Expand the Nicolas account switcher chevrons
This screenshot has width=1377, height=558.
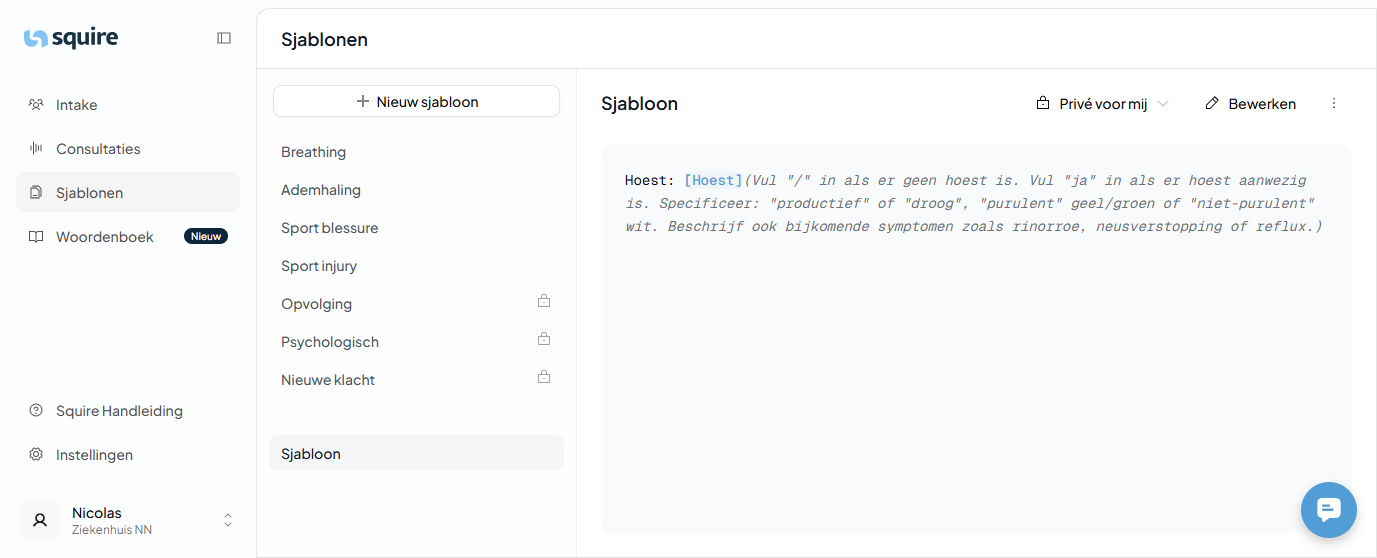pyautogui.click(x=228, y=520)
